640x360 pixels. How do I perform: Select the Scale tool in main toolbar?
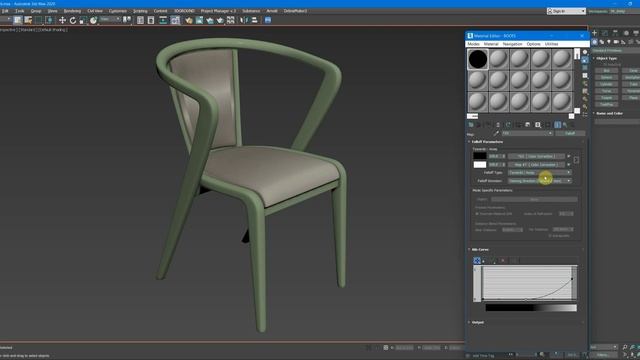click(x=83, y=20)
